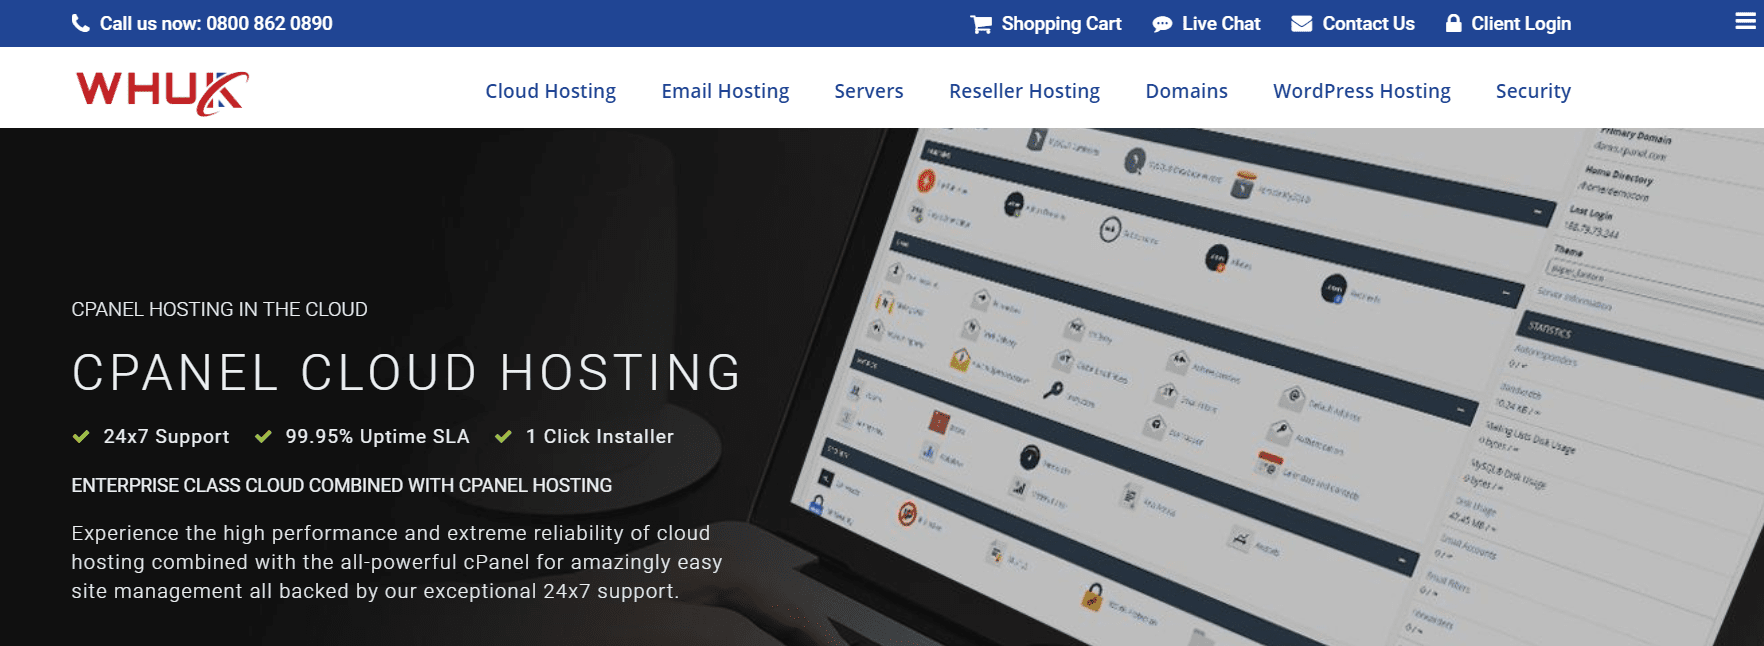This screenshot has height=646, width=1764.
Task: Expand the Servers navigation item
Action: click(868, 91)
